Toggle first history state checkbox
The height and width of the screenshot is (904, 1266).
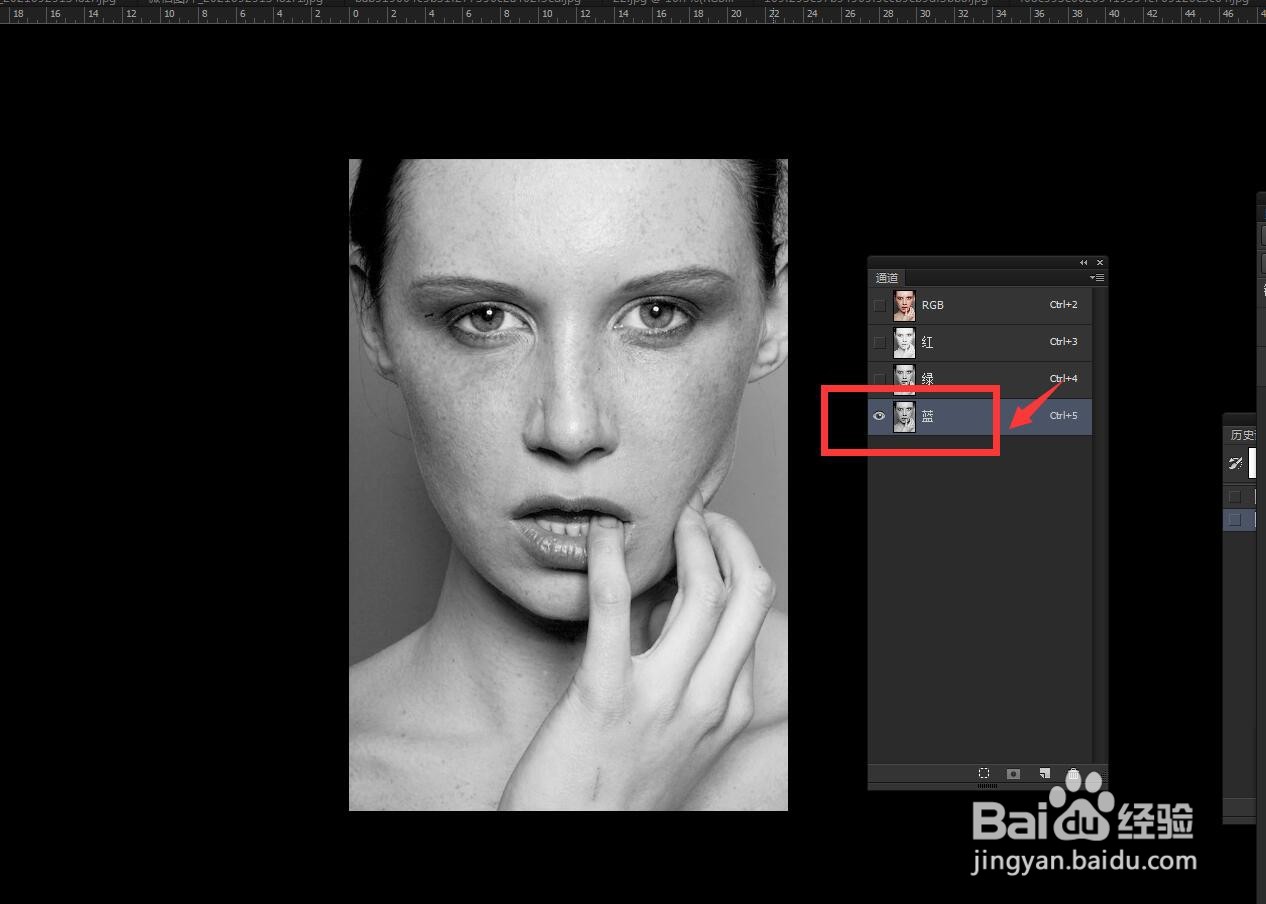1235,496
